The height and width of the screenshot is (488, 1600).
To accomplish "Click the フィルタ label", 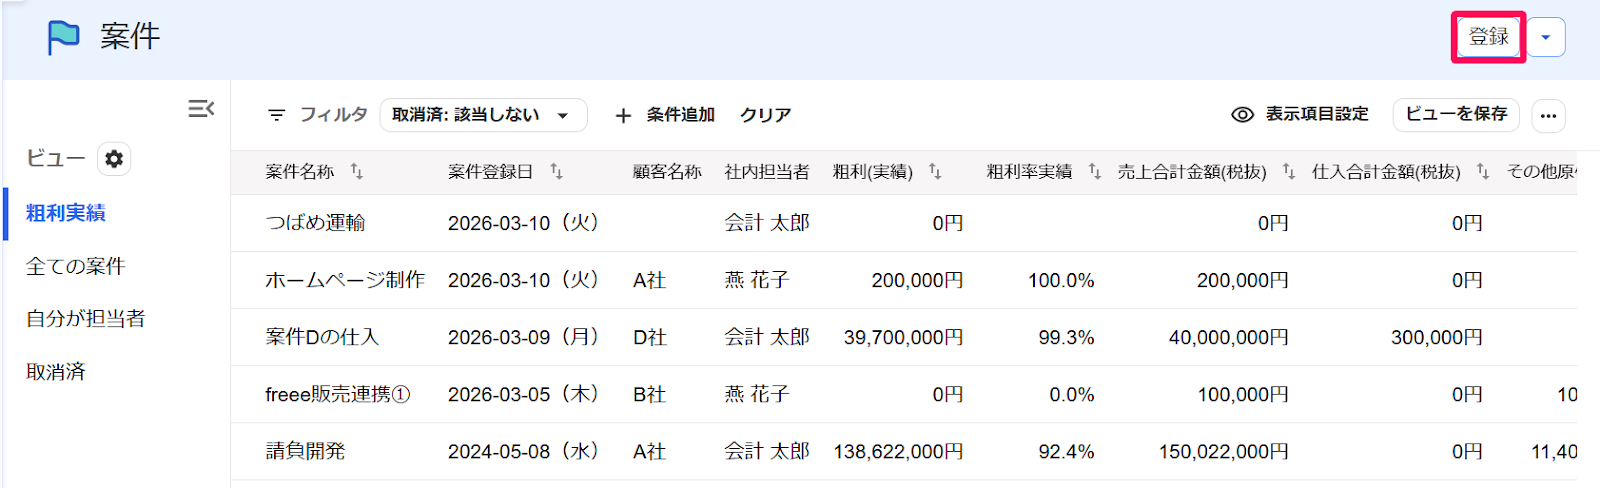I will point(334,115).
